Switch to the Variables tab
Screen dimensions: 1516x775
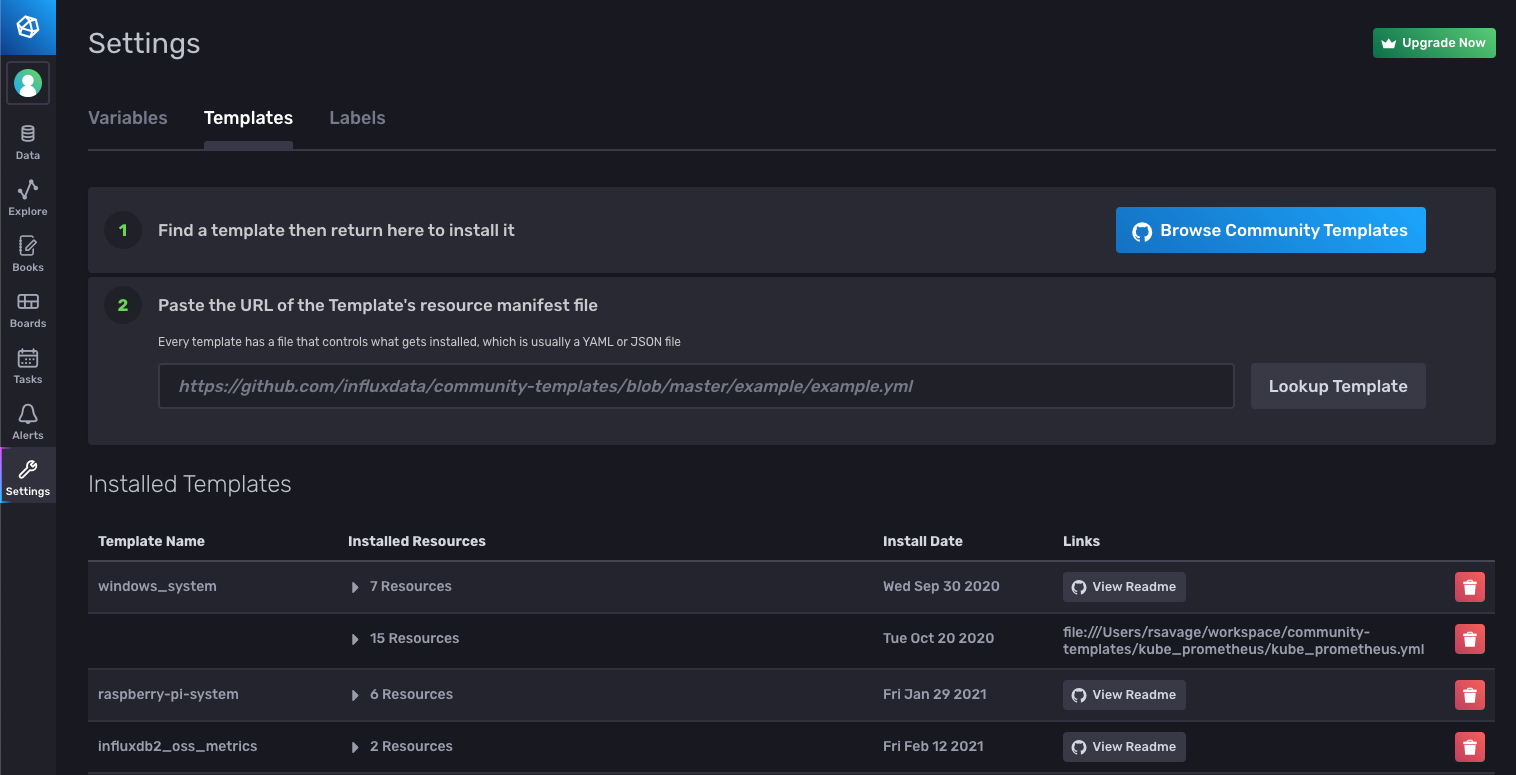pos(127,117)
